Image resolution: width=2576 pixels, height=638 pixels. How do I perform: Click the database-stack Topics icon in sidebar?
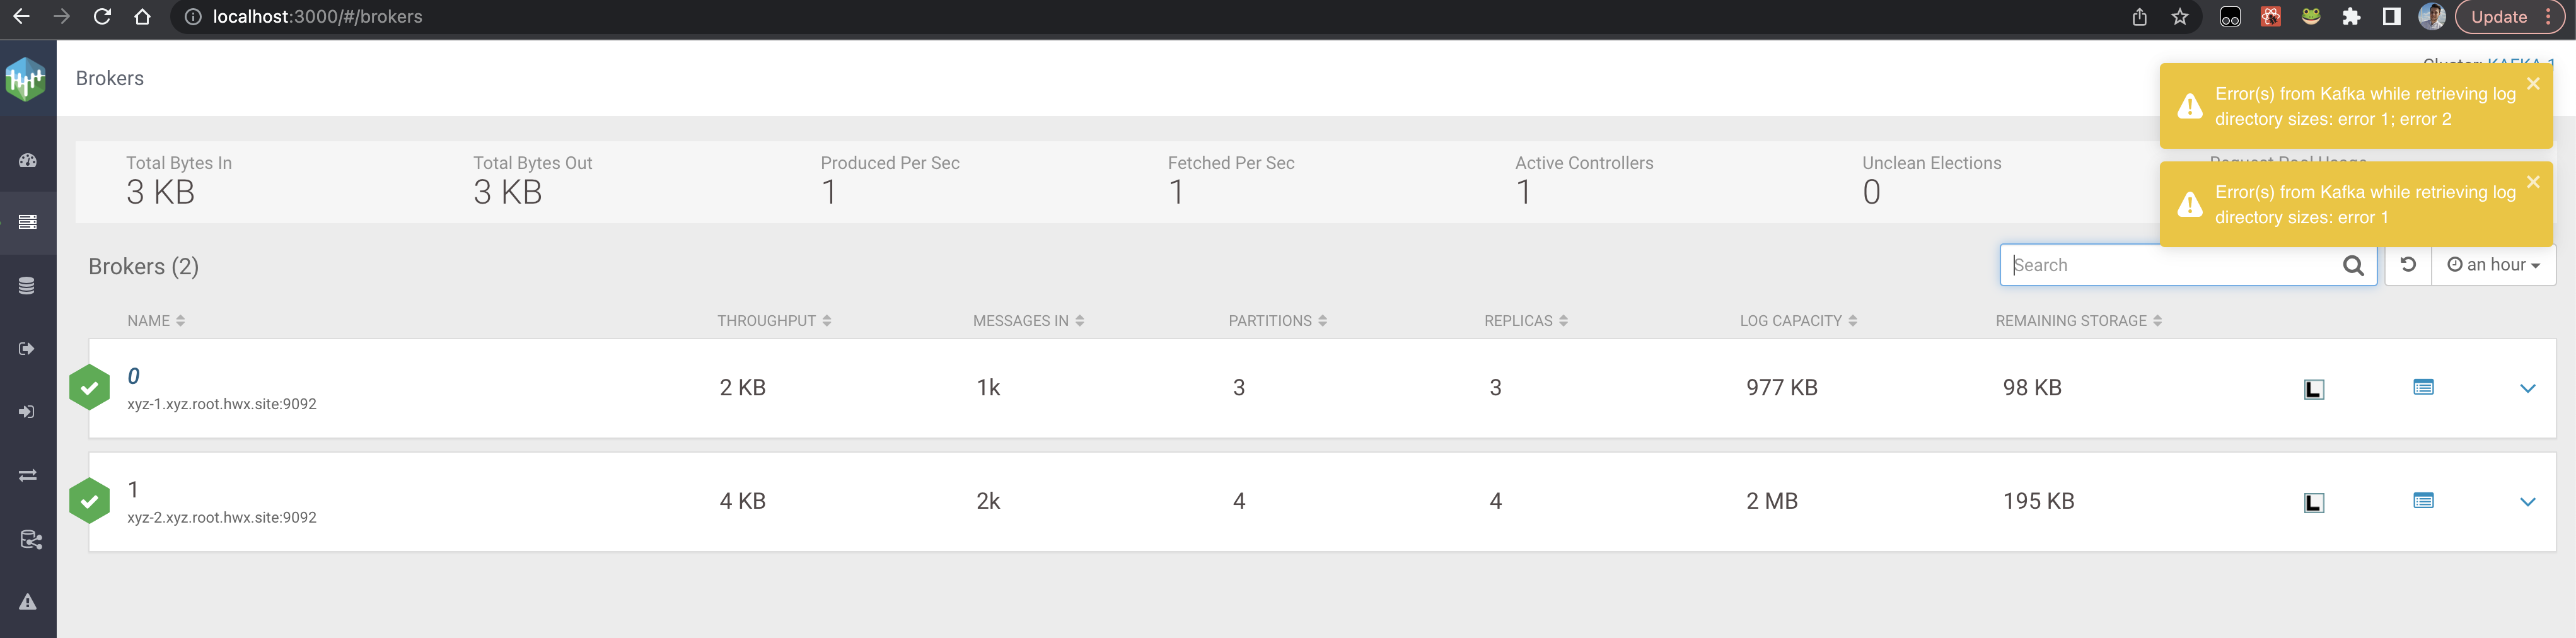point(28,286)
